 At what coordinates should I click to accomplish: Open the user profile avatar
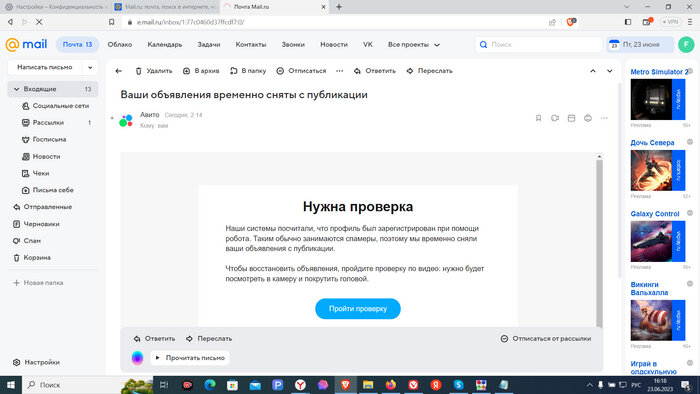click(686, 45)
